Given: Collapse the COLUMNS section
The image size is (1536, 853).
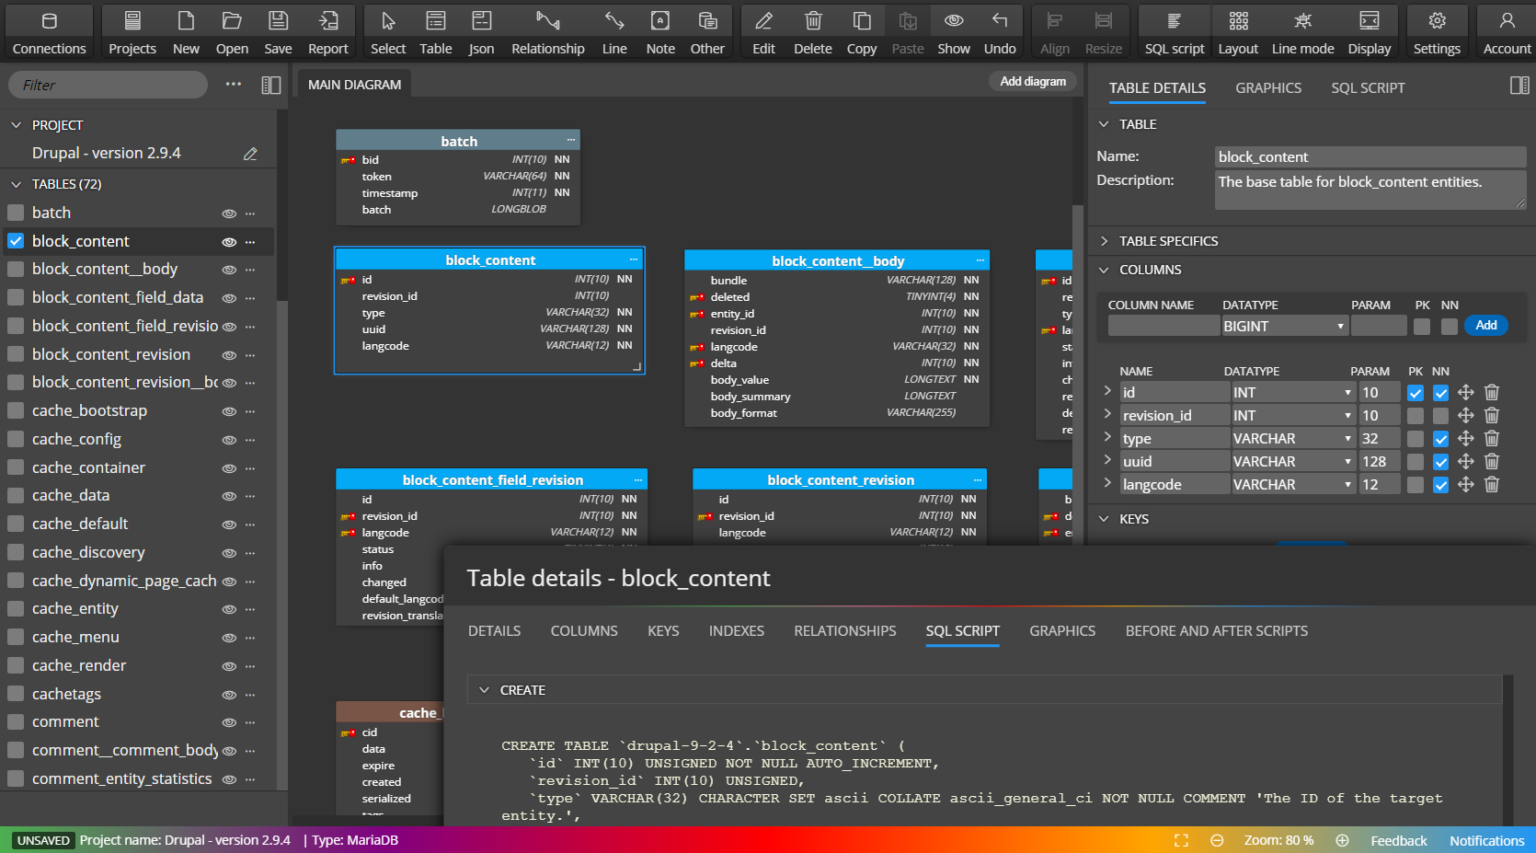Looking at the screenshot, I should (x=1103, y=269).
